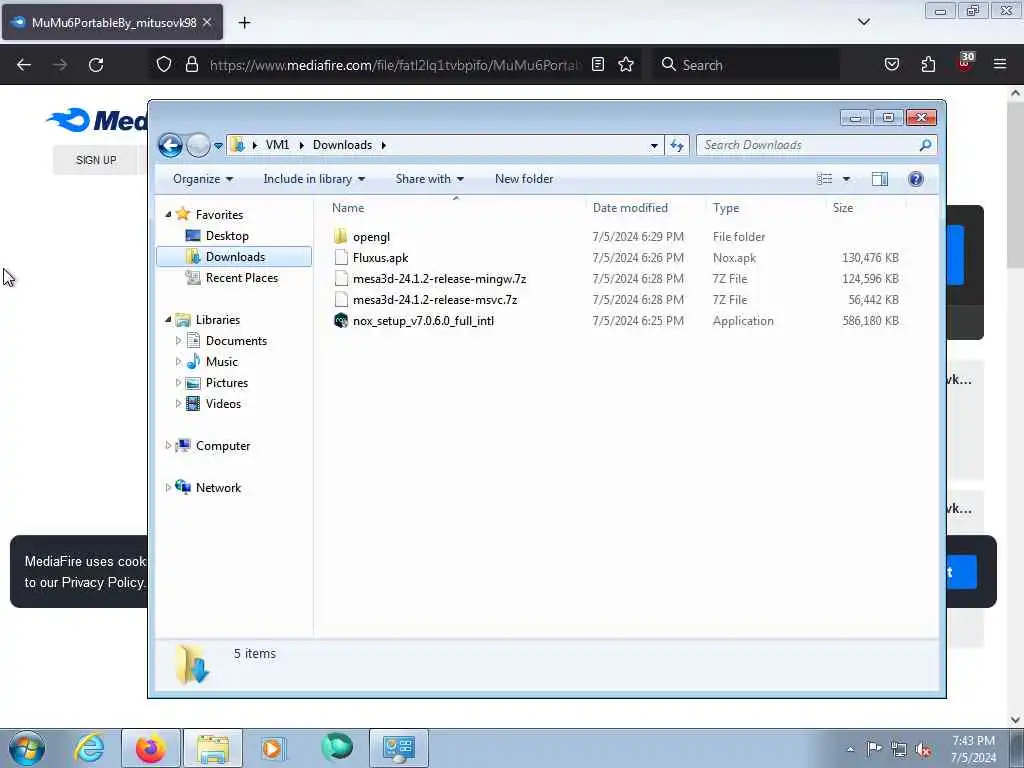
Task: Sort by the Type column header
Action: point(726,208)
